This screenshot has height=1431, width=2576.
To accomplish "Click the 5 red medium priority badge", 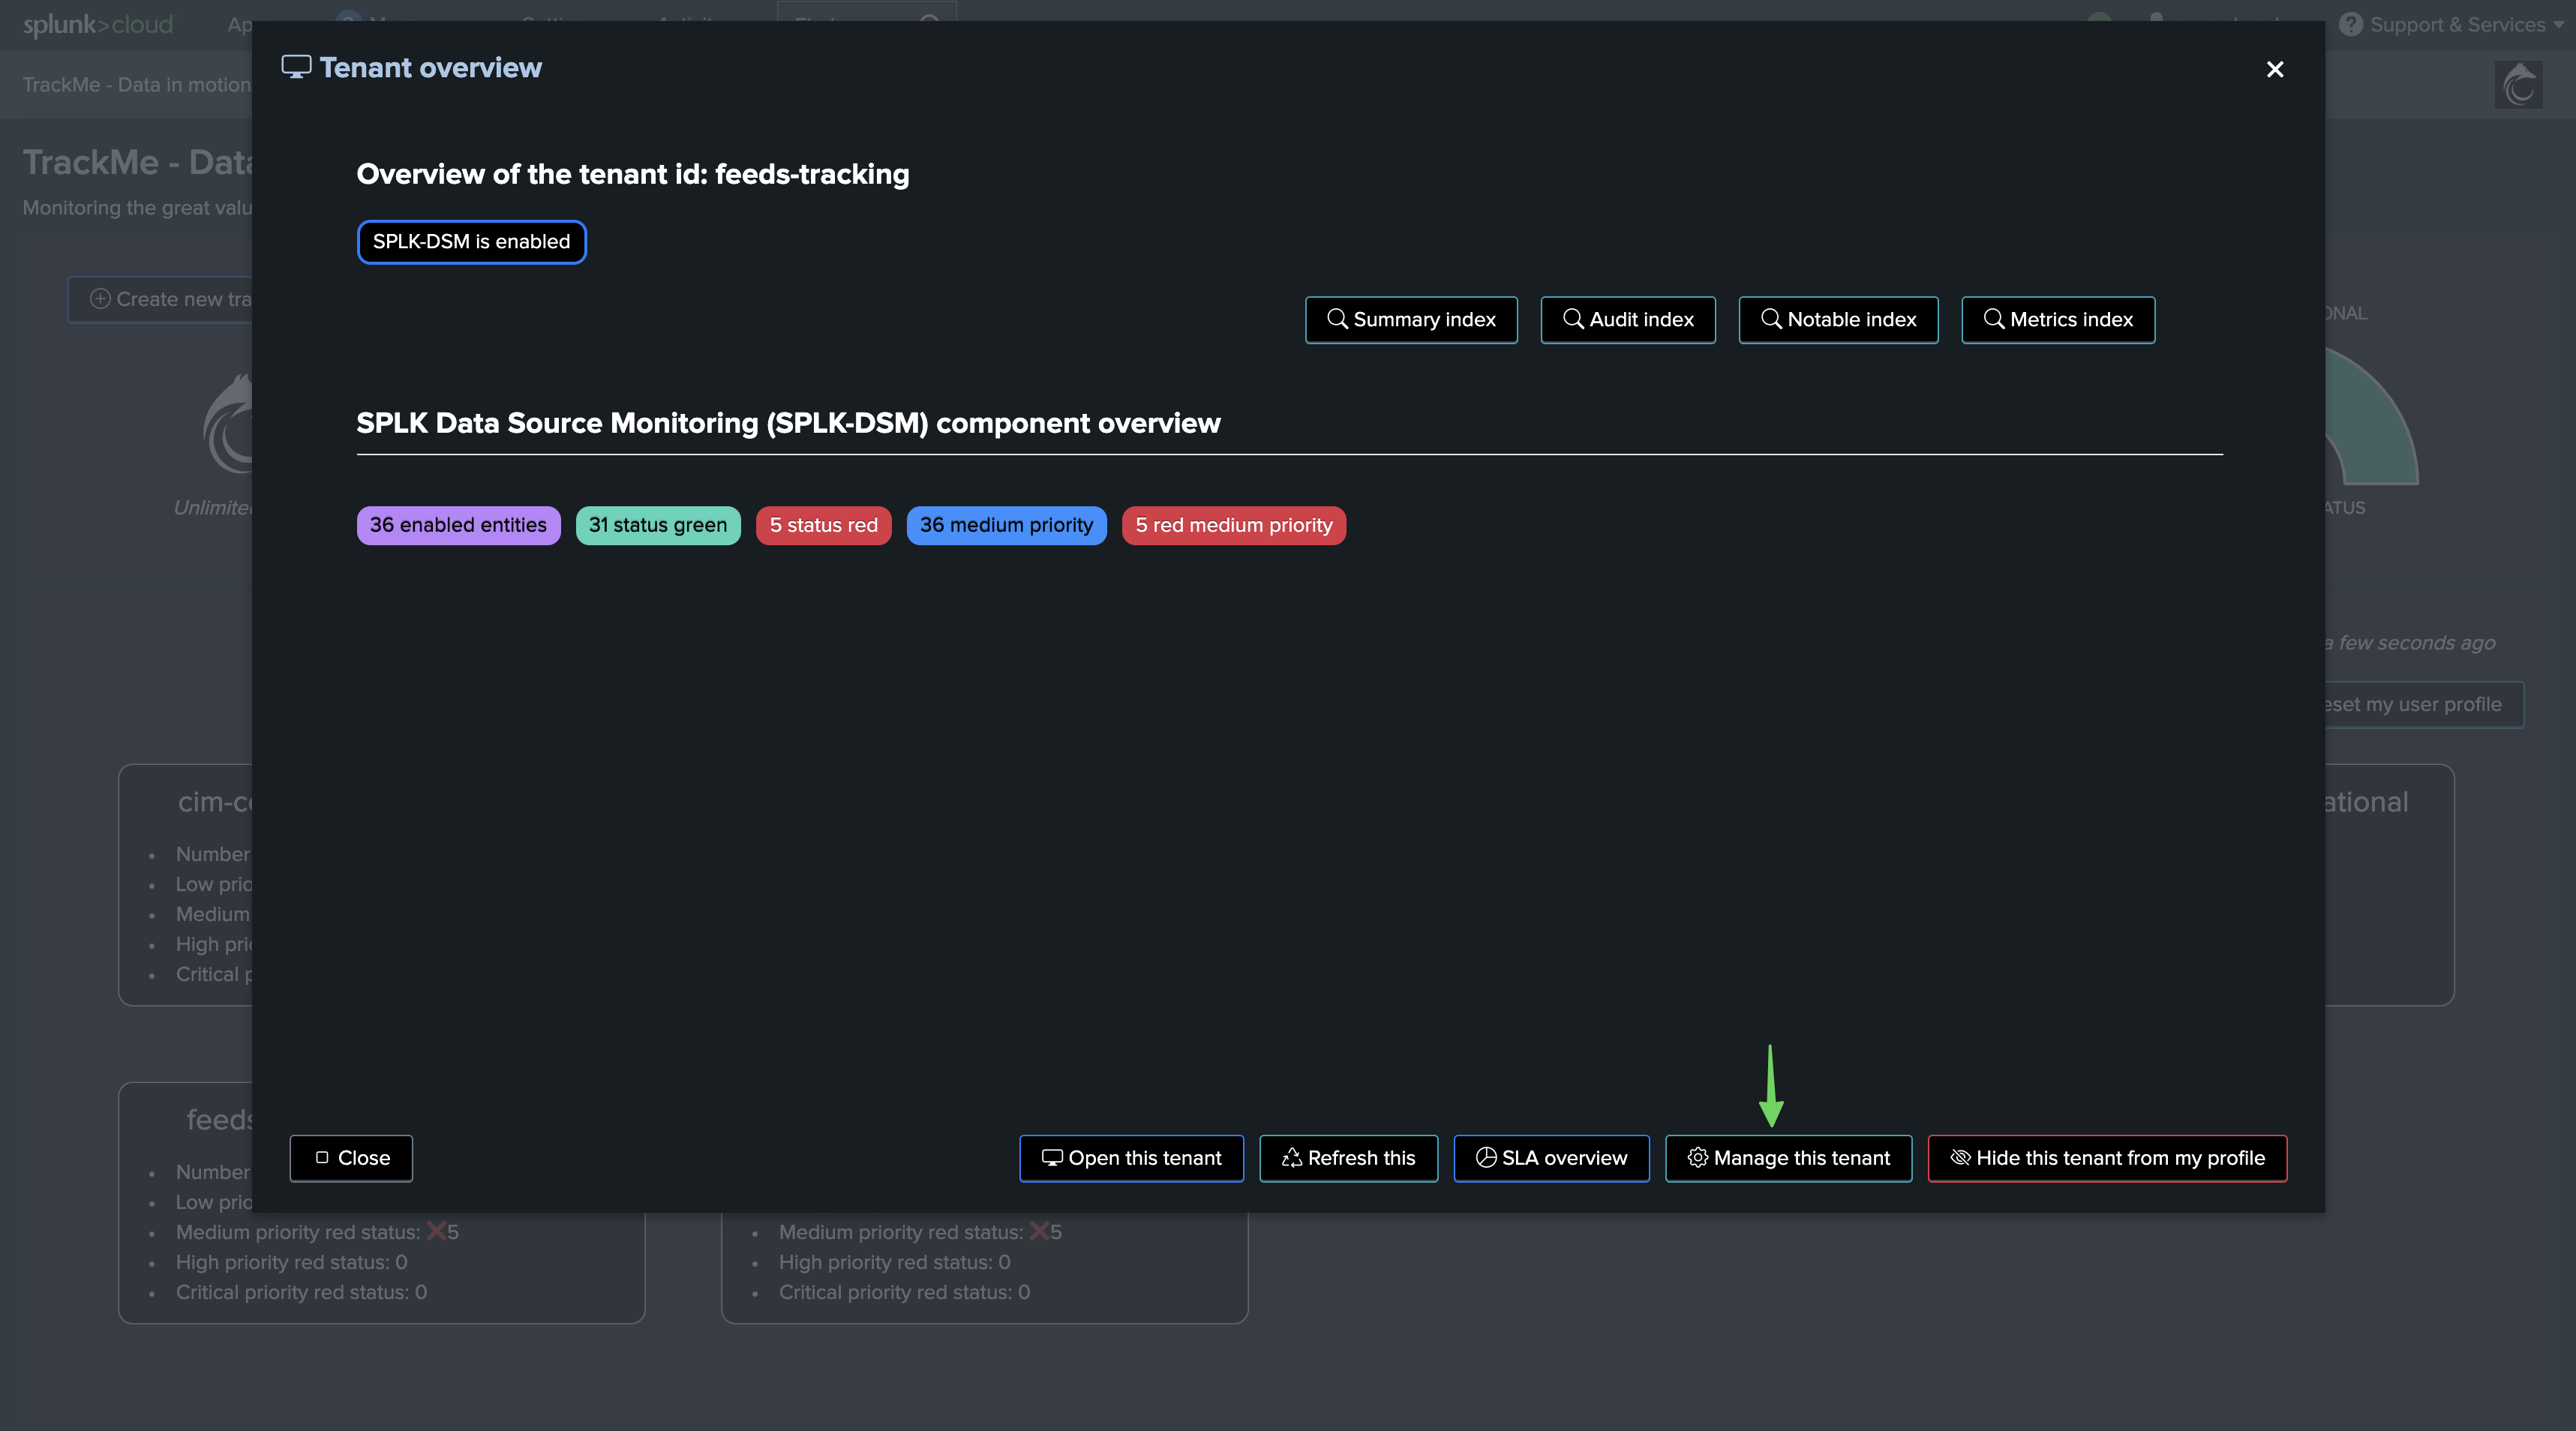I will [x=1232, y=525].
